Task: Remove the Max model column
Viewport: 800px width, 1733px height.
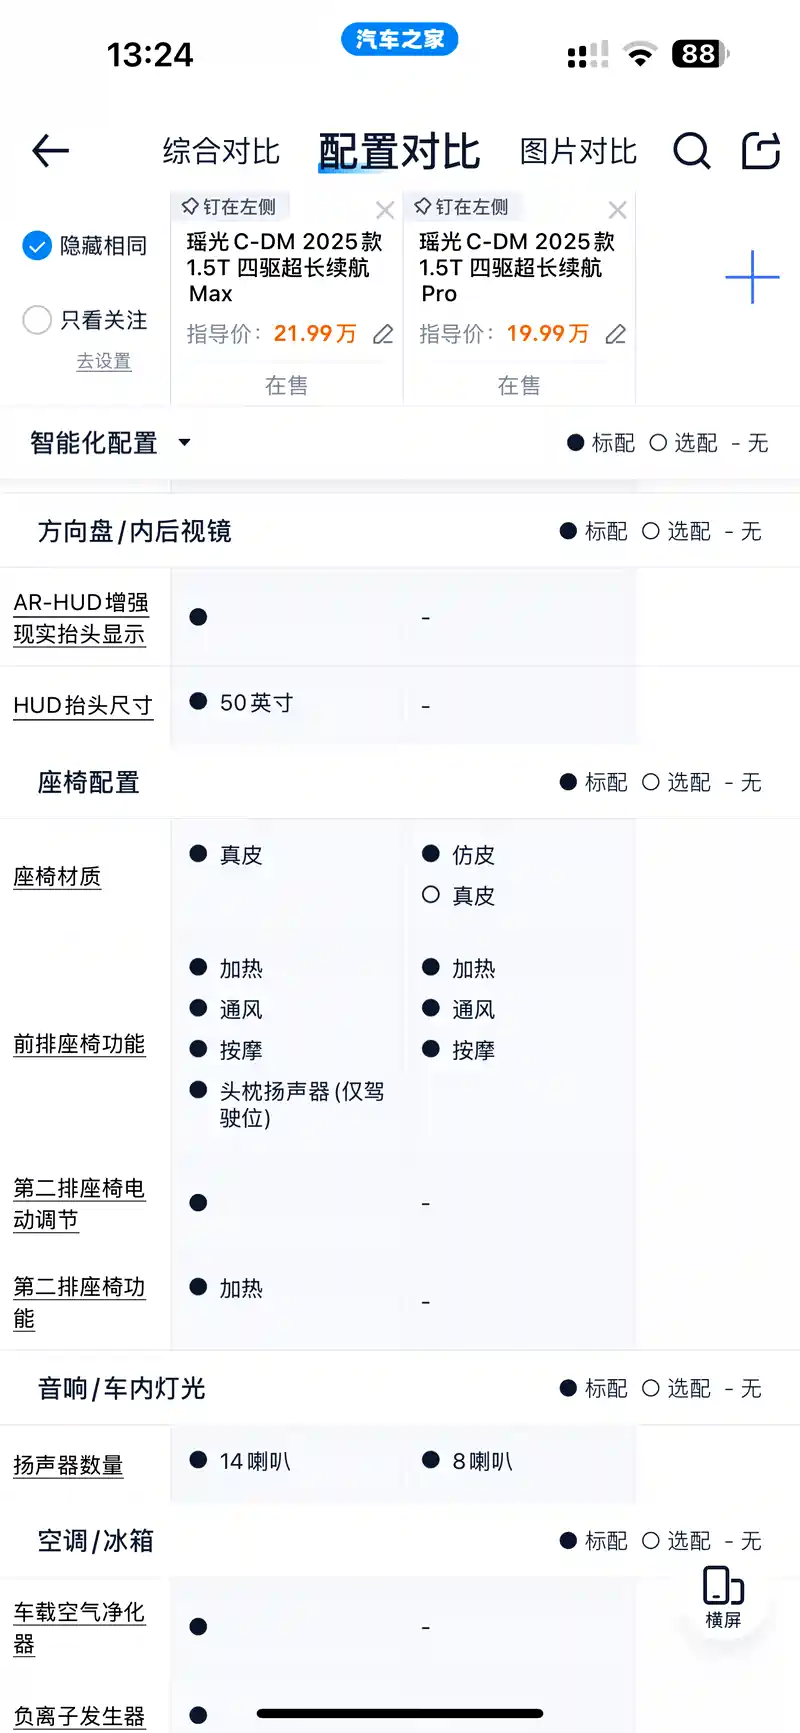Action: click(385, 210)
